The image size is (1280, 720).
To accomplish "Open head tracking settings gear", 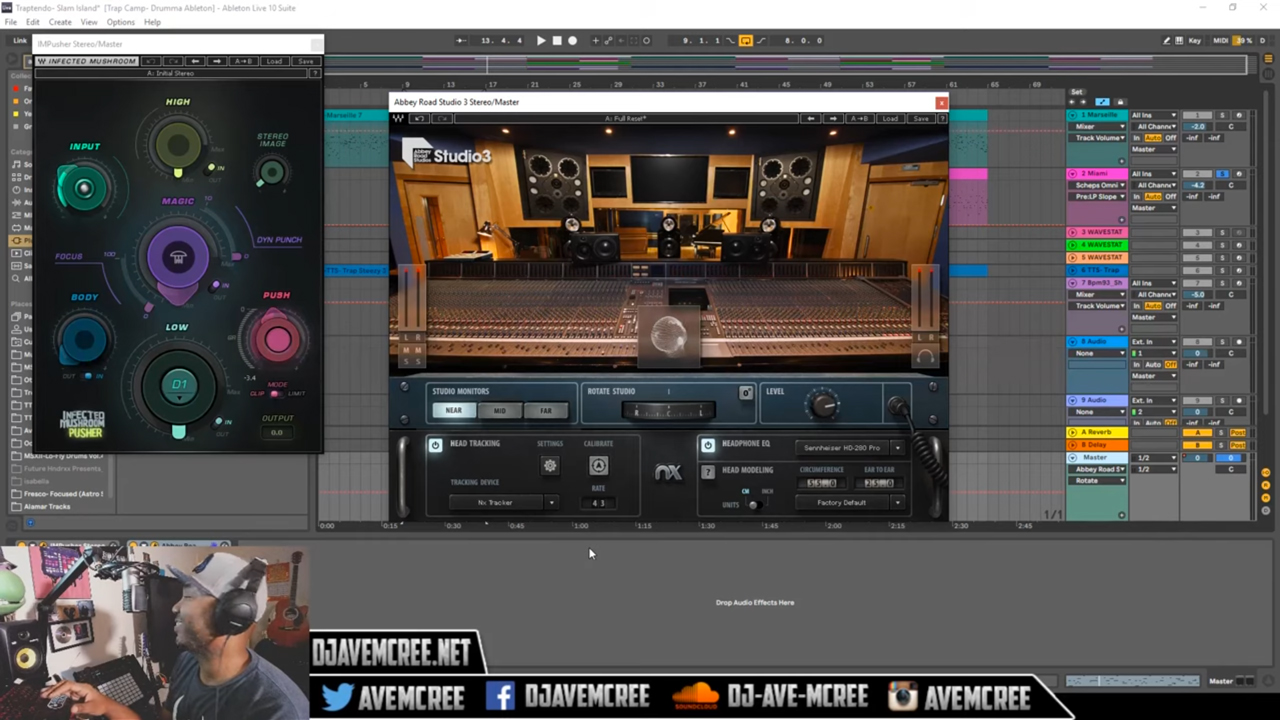I will pos(549,465).
